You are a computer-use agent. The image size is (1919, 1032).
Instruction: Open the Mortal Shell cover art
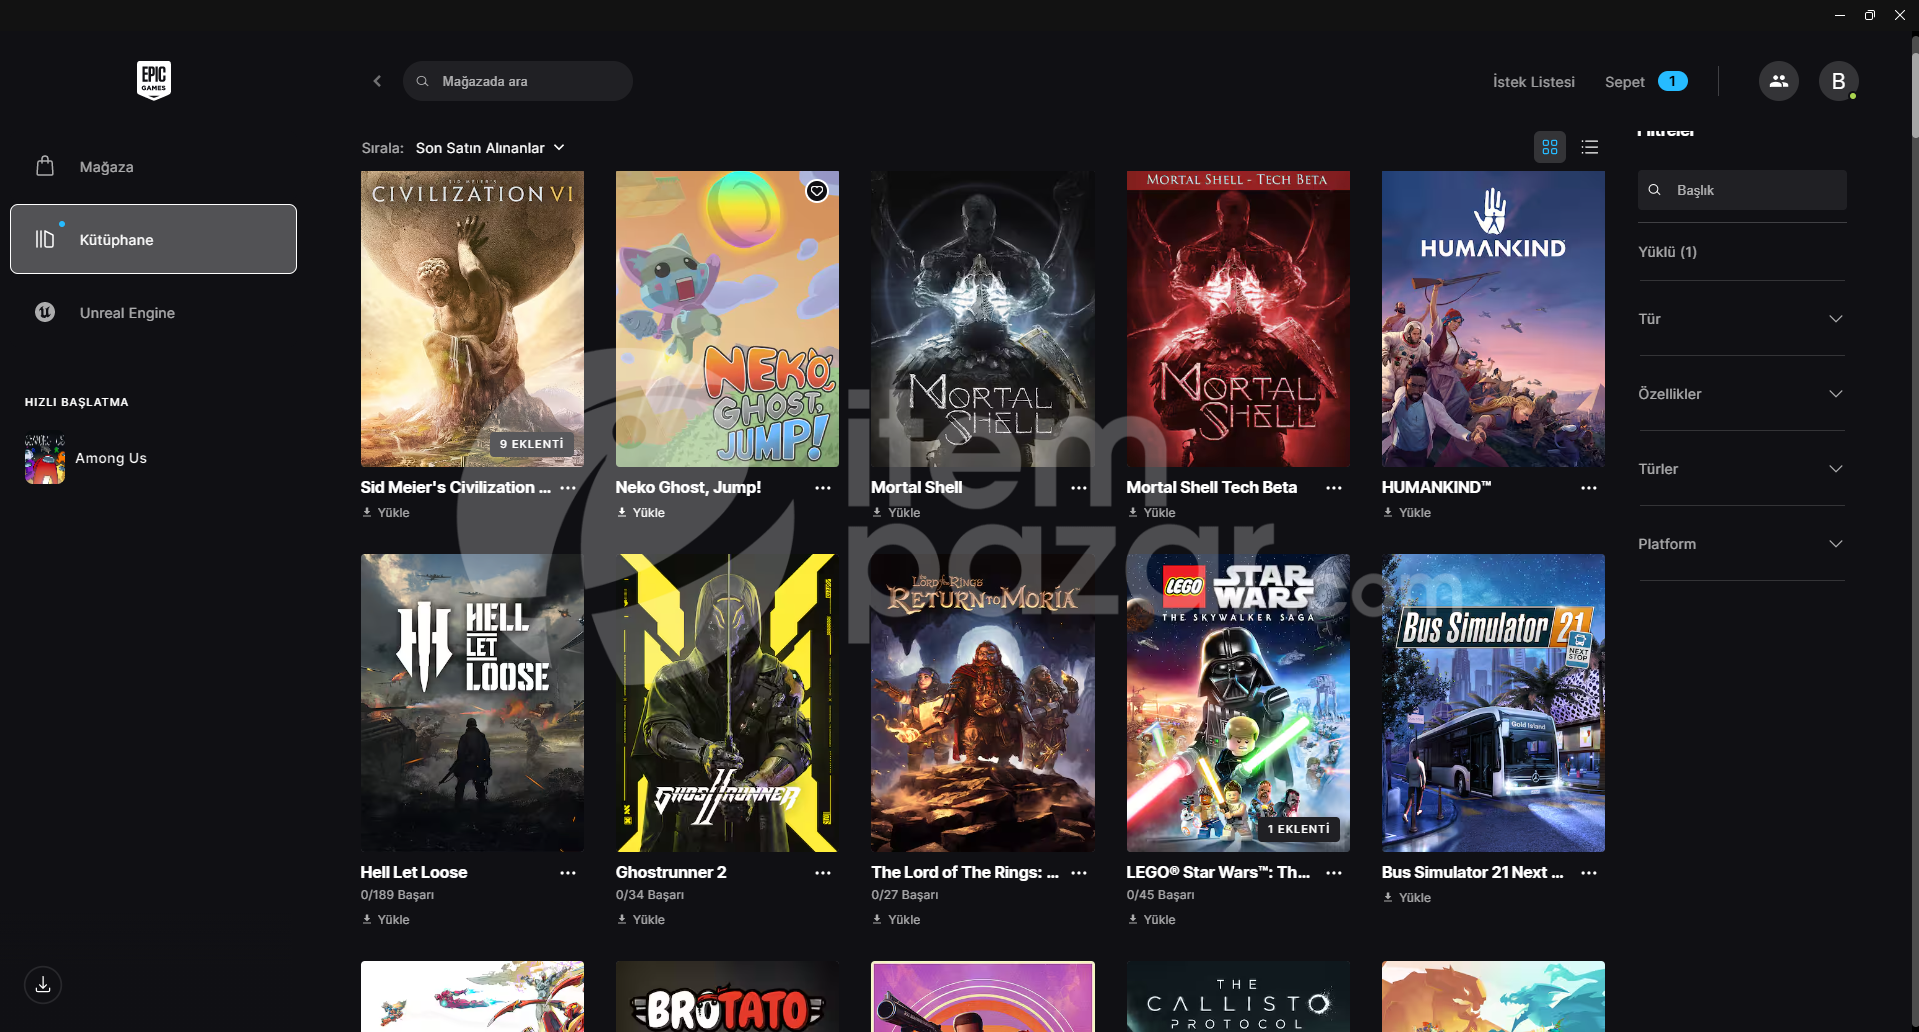982,319
